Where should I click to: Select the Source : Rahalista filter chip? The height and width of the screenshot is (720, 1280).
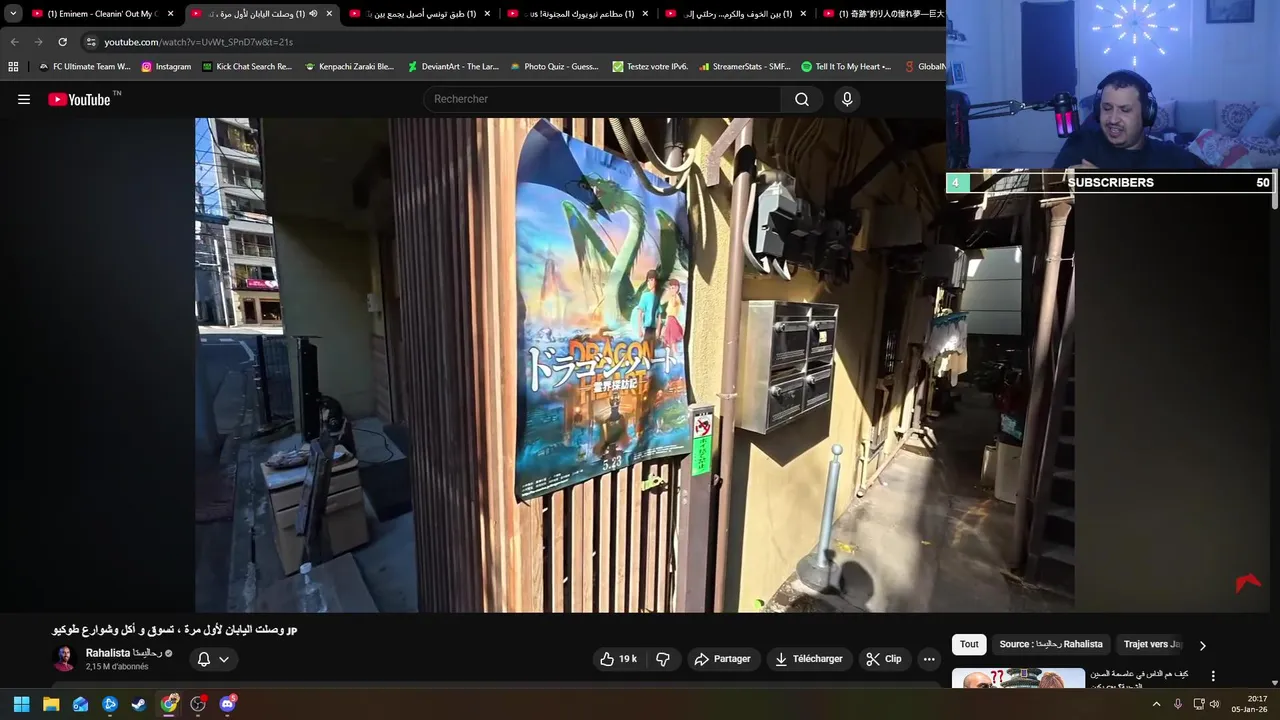click(1051, 645)
